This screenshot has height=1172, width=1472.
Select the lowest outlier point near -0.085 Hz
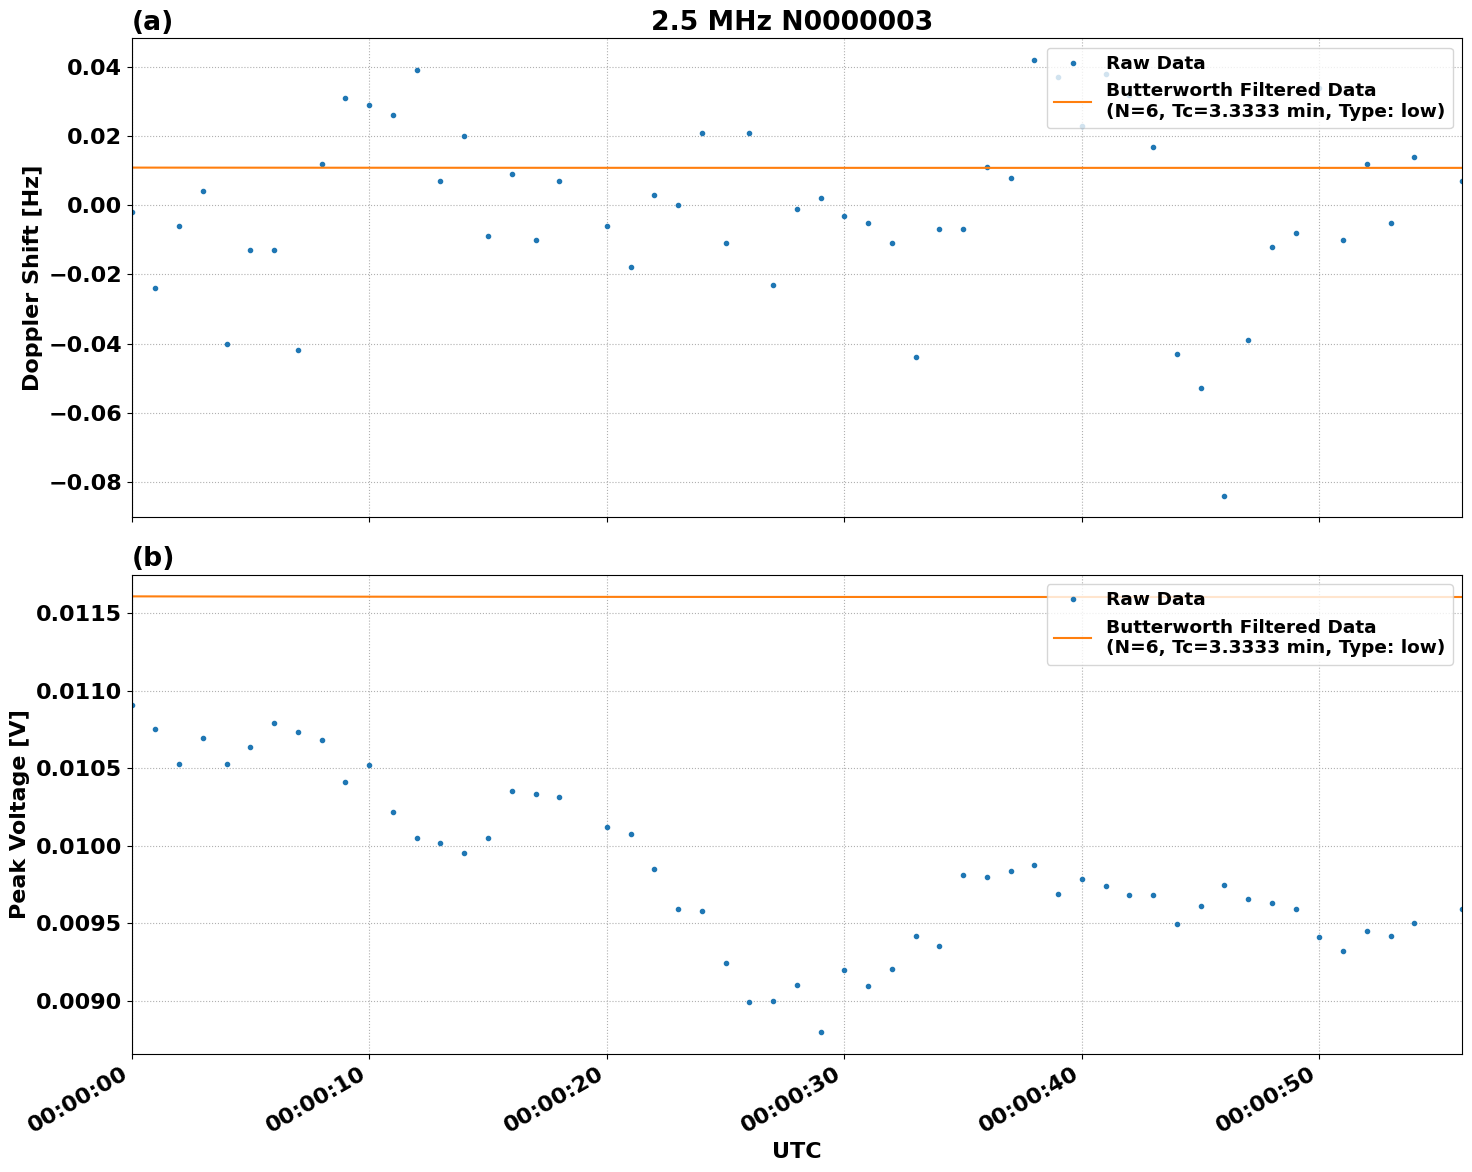coord(1224,495)
